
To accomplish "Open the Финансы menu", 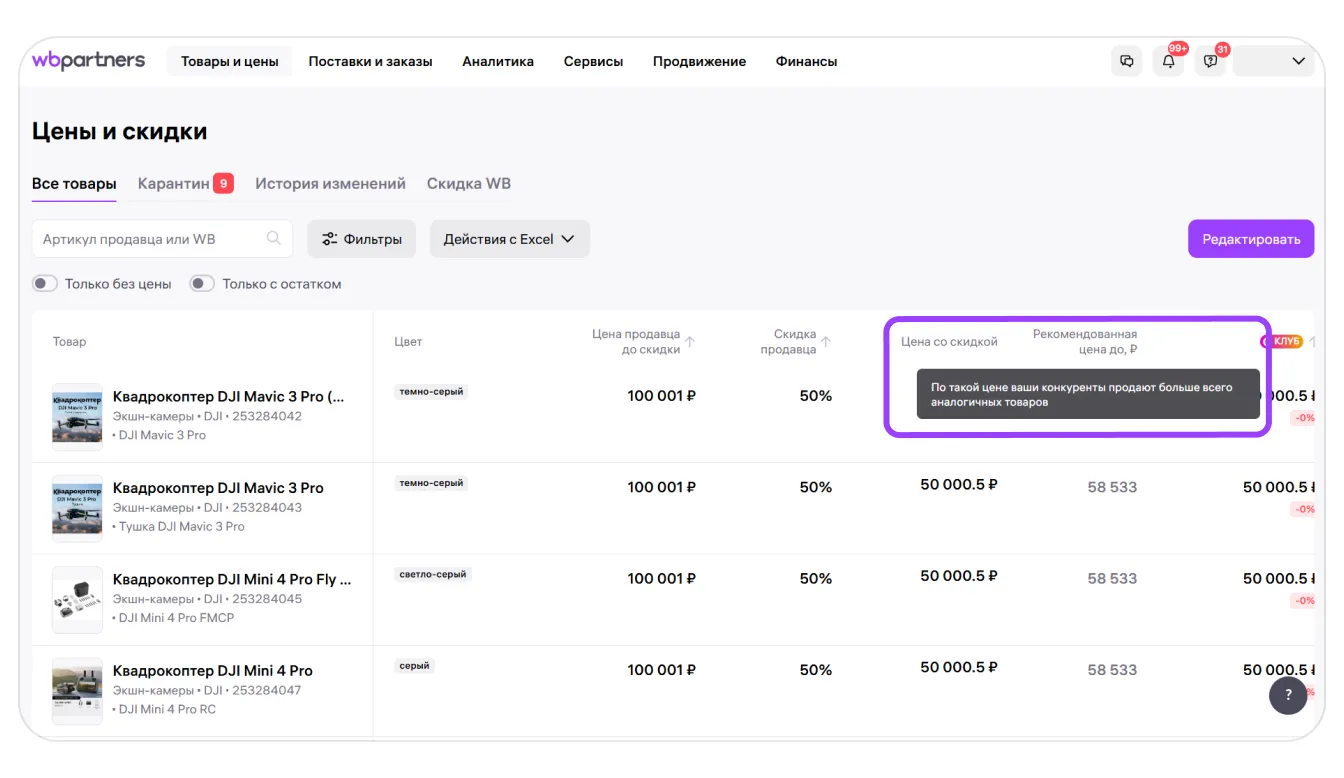I will [806, 61].
